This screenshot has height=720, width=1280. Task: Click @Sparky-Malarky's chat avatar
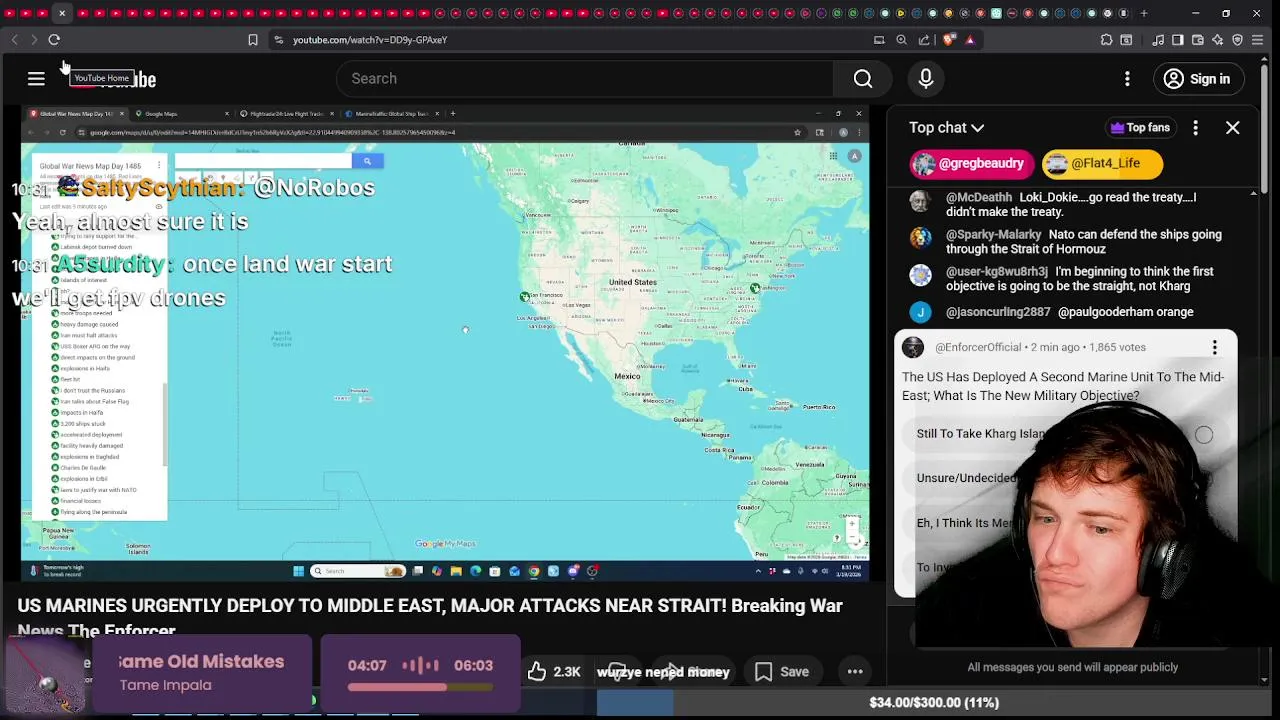pos(920,238)
